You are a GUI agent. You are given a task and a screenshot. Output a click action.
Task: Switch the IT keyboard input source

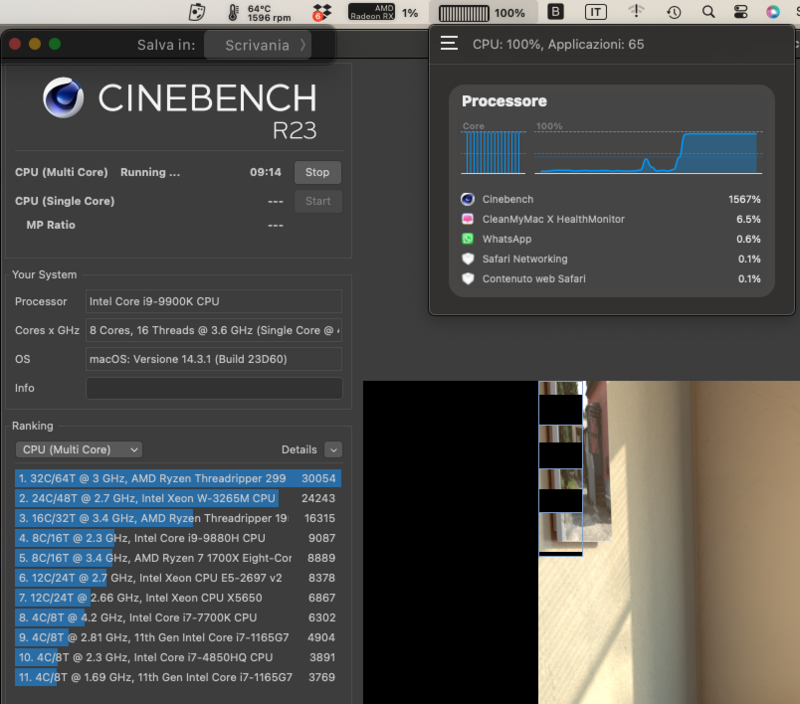point(595,12)
